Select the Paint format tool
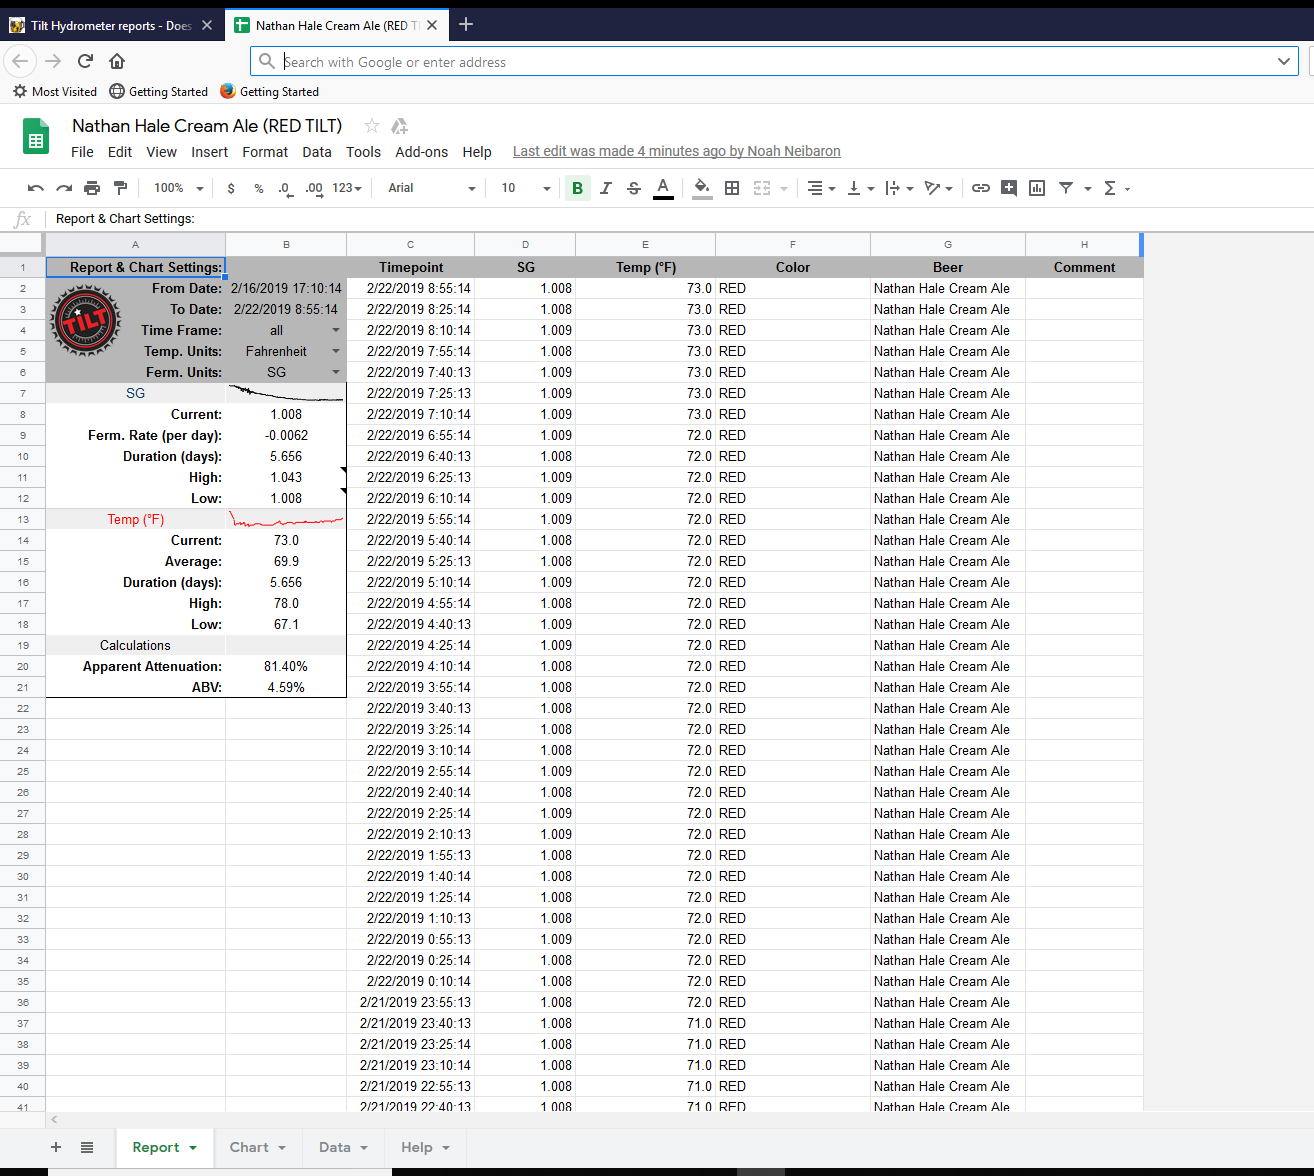The image size is (1314, 1176). (x=120, y=188)
